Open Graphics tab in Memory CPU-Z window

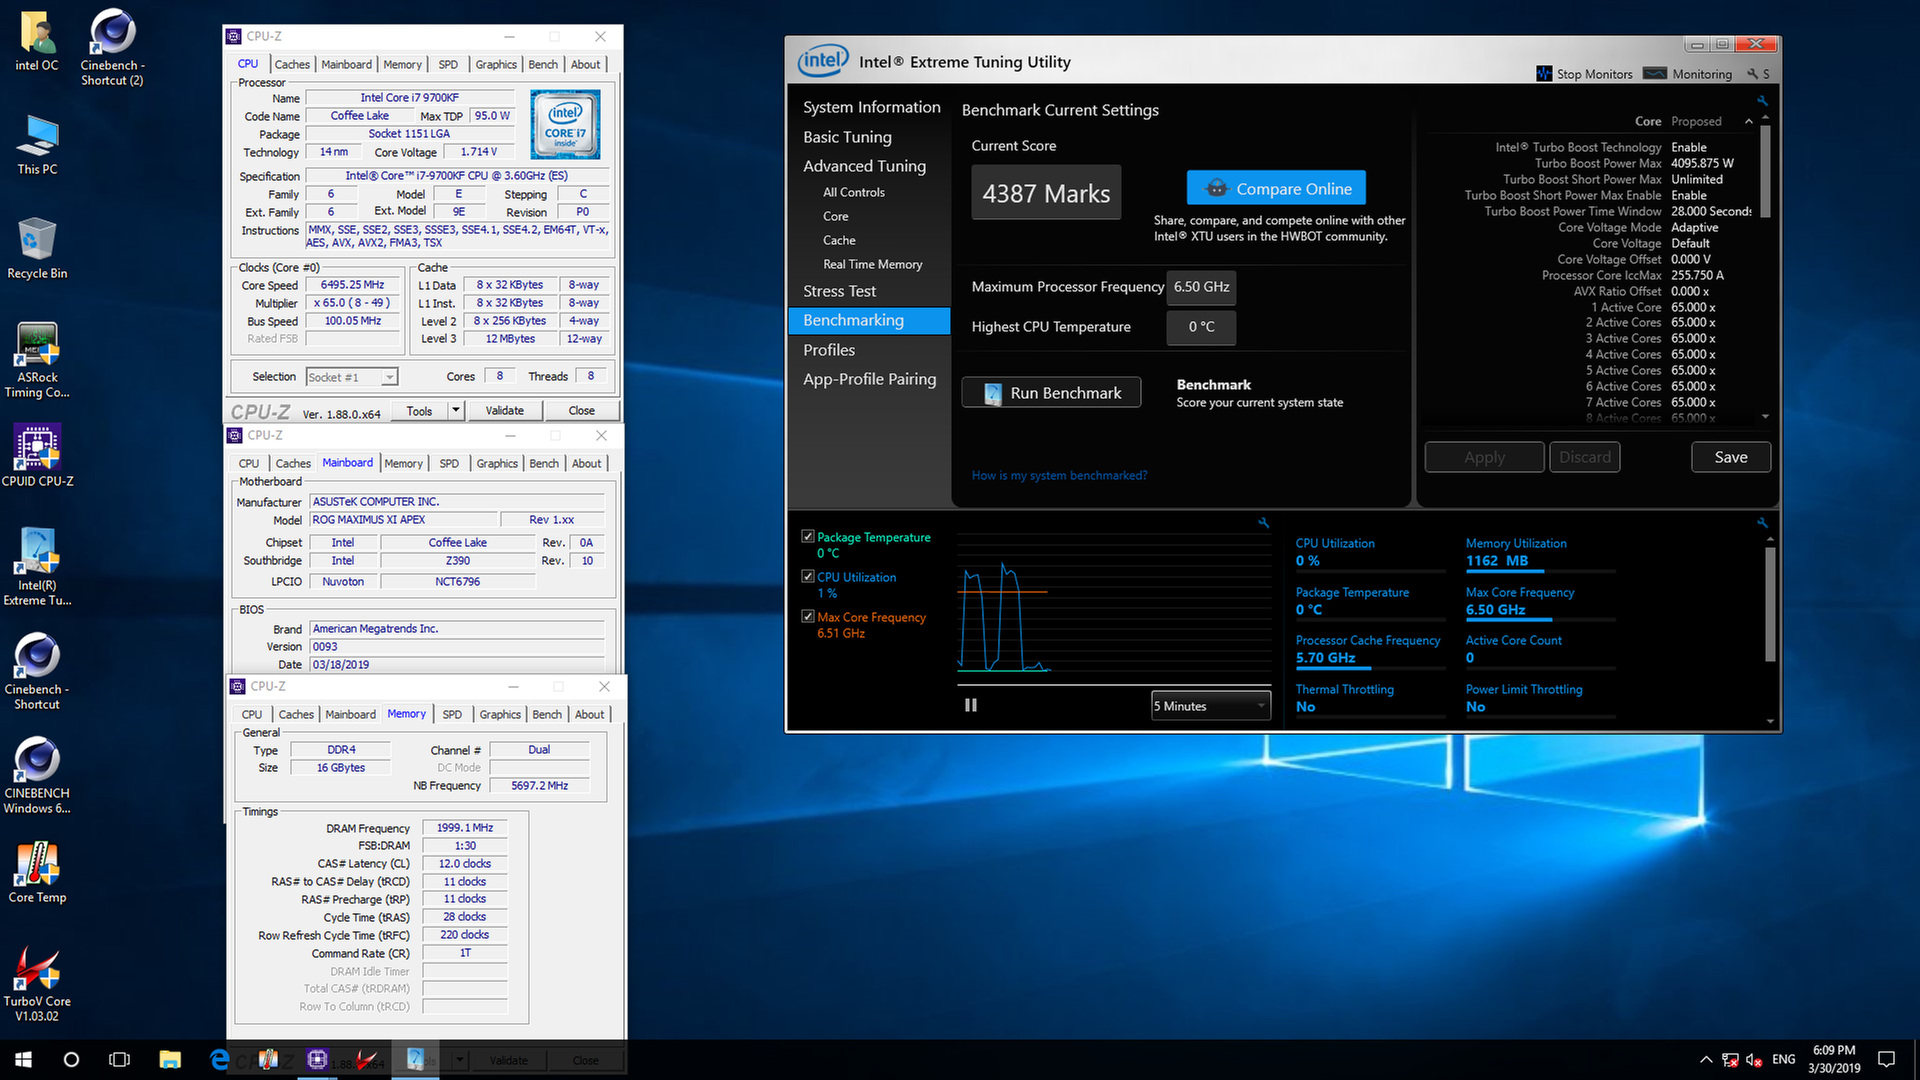(500, 714)
